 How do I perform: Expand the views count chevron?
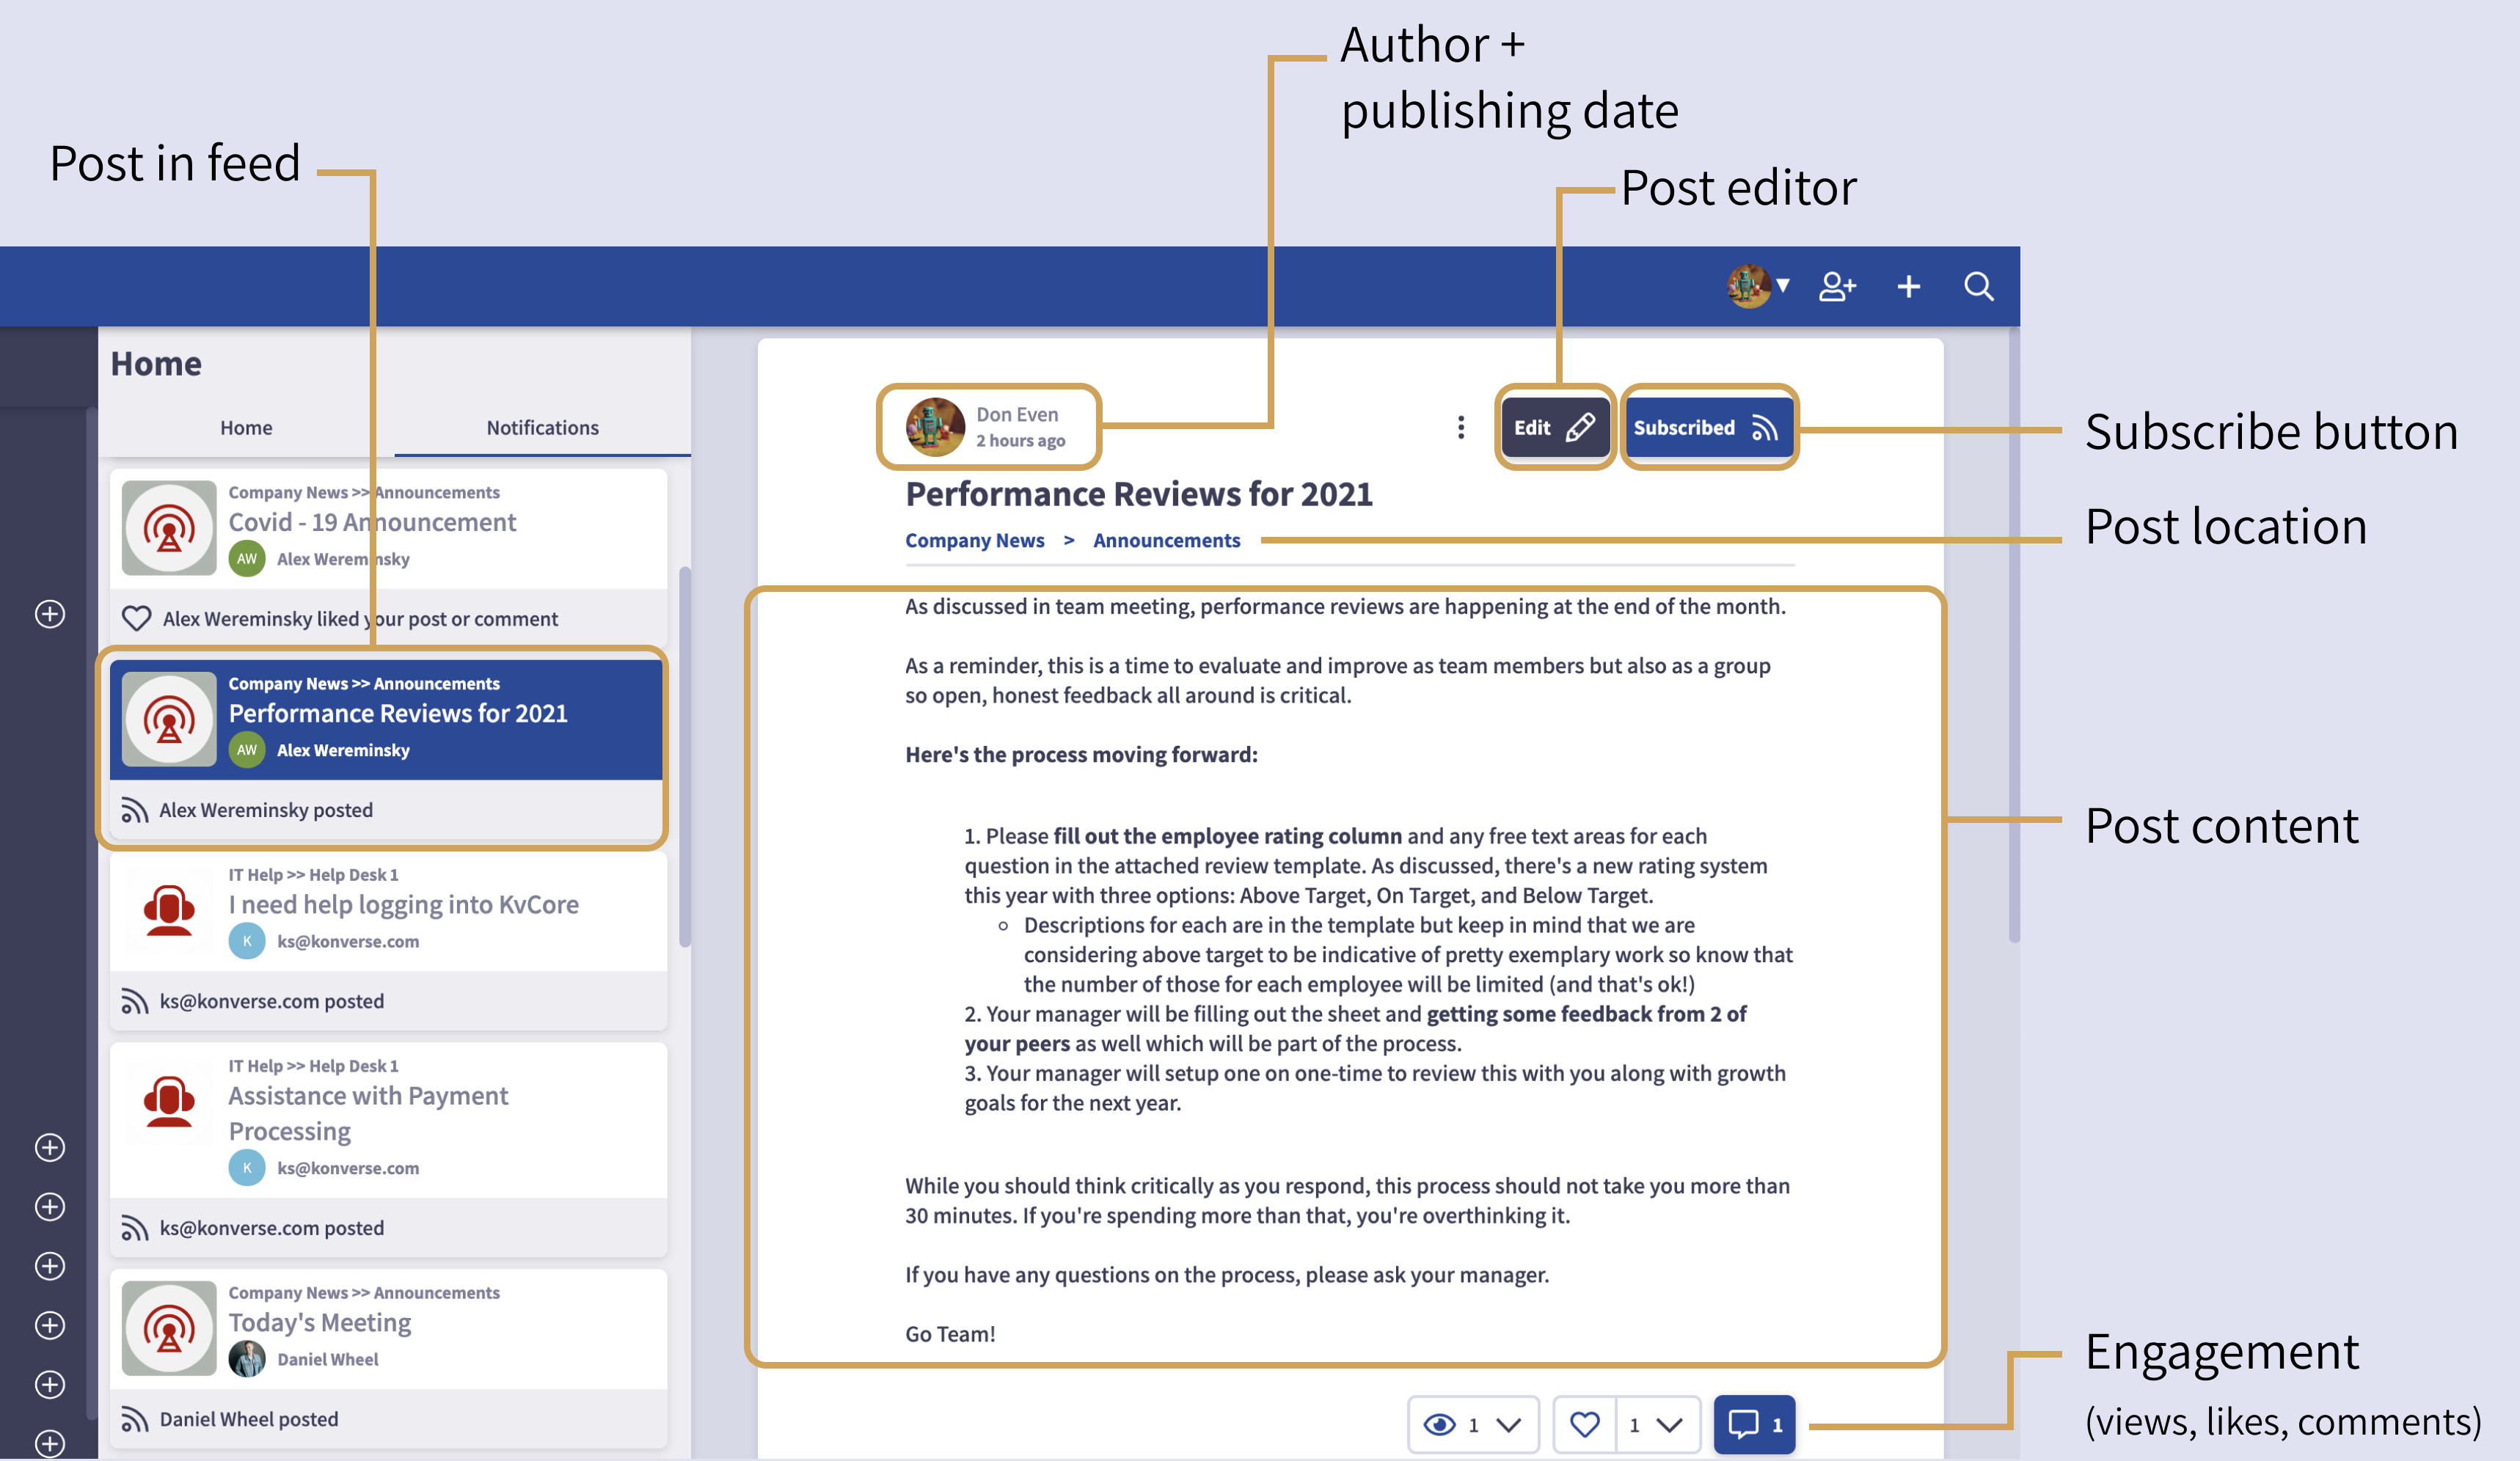1508,1424
